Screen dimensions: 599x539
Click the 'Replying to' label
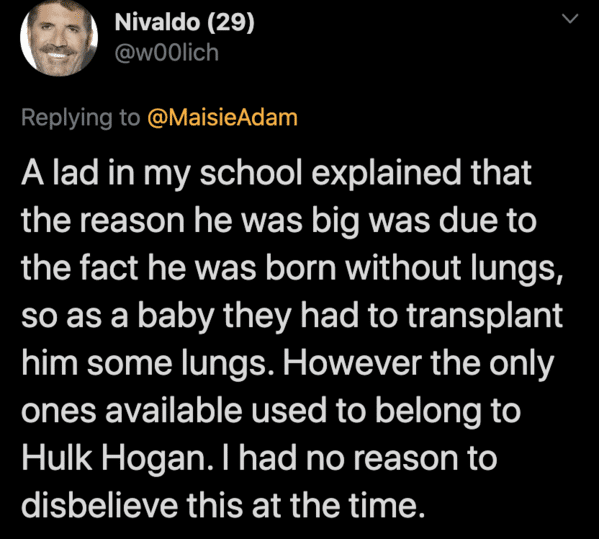pos(81,118)
